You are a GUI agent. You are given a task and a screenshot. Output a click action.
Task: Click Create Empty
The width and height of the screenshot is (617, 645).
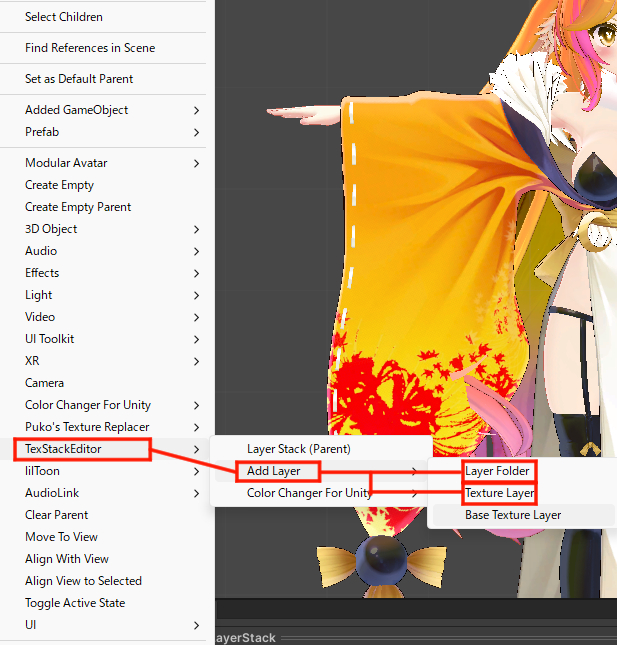coord(59,185)
